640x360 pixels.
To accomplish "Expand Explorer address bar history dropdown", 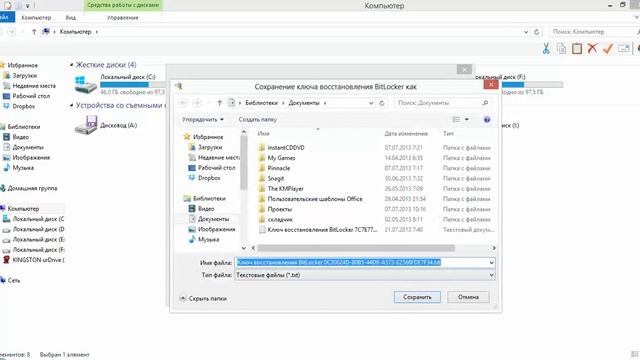I will (526, 31).
